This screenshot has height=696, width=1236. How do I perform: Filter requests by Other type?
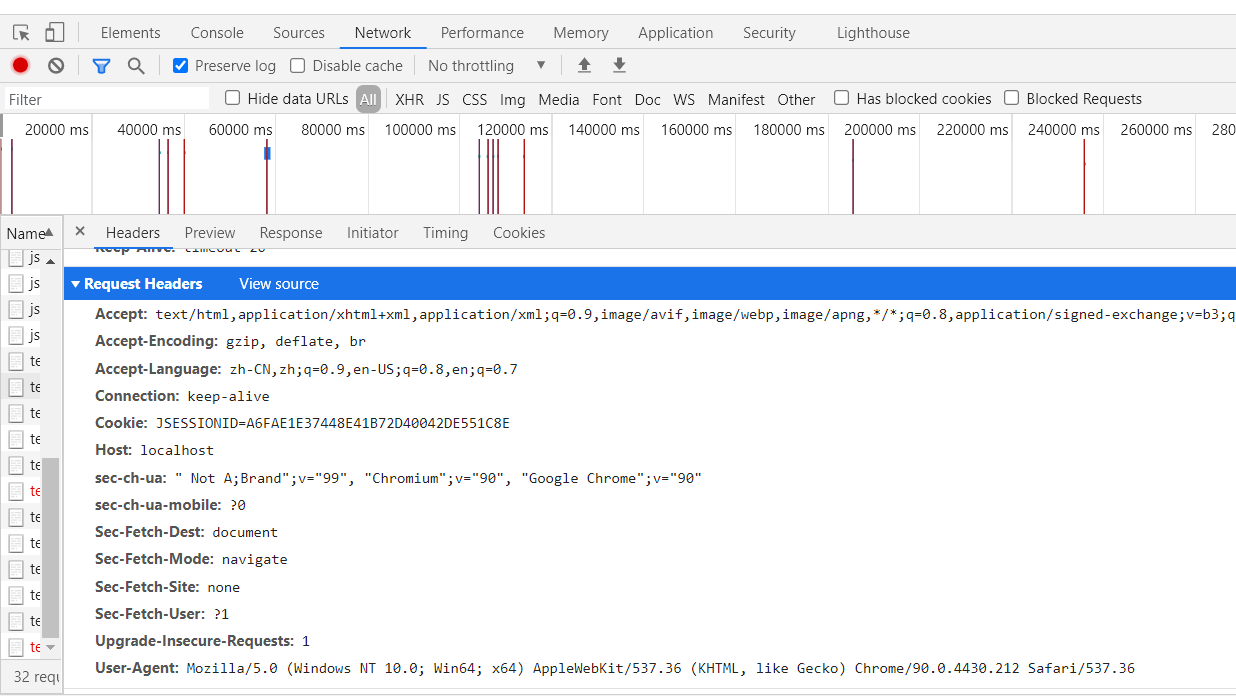click(x=796, y=99)
